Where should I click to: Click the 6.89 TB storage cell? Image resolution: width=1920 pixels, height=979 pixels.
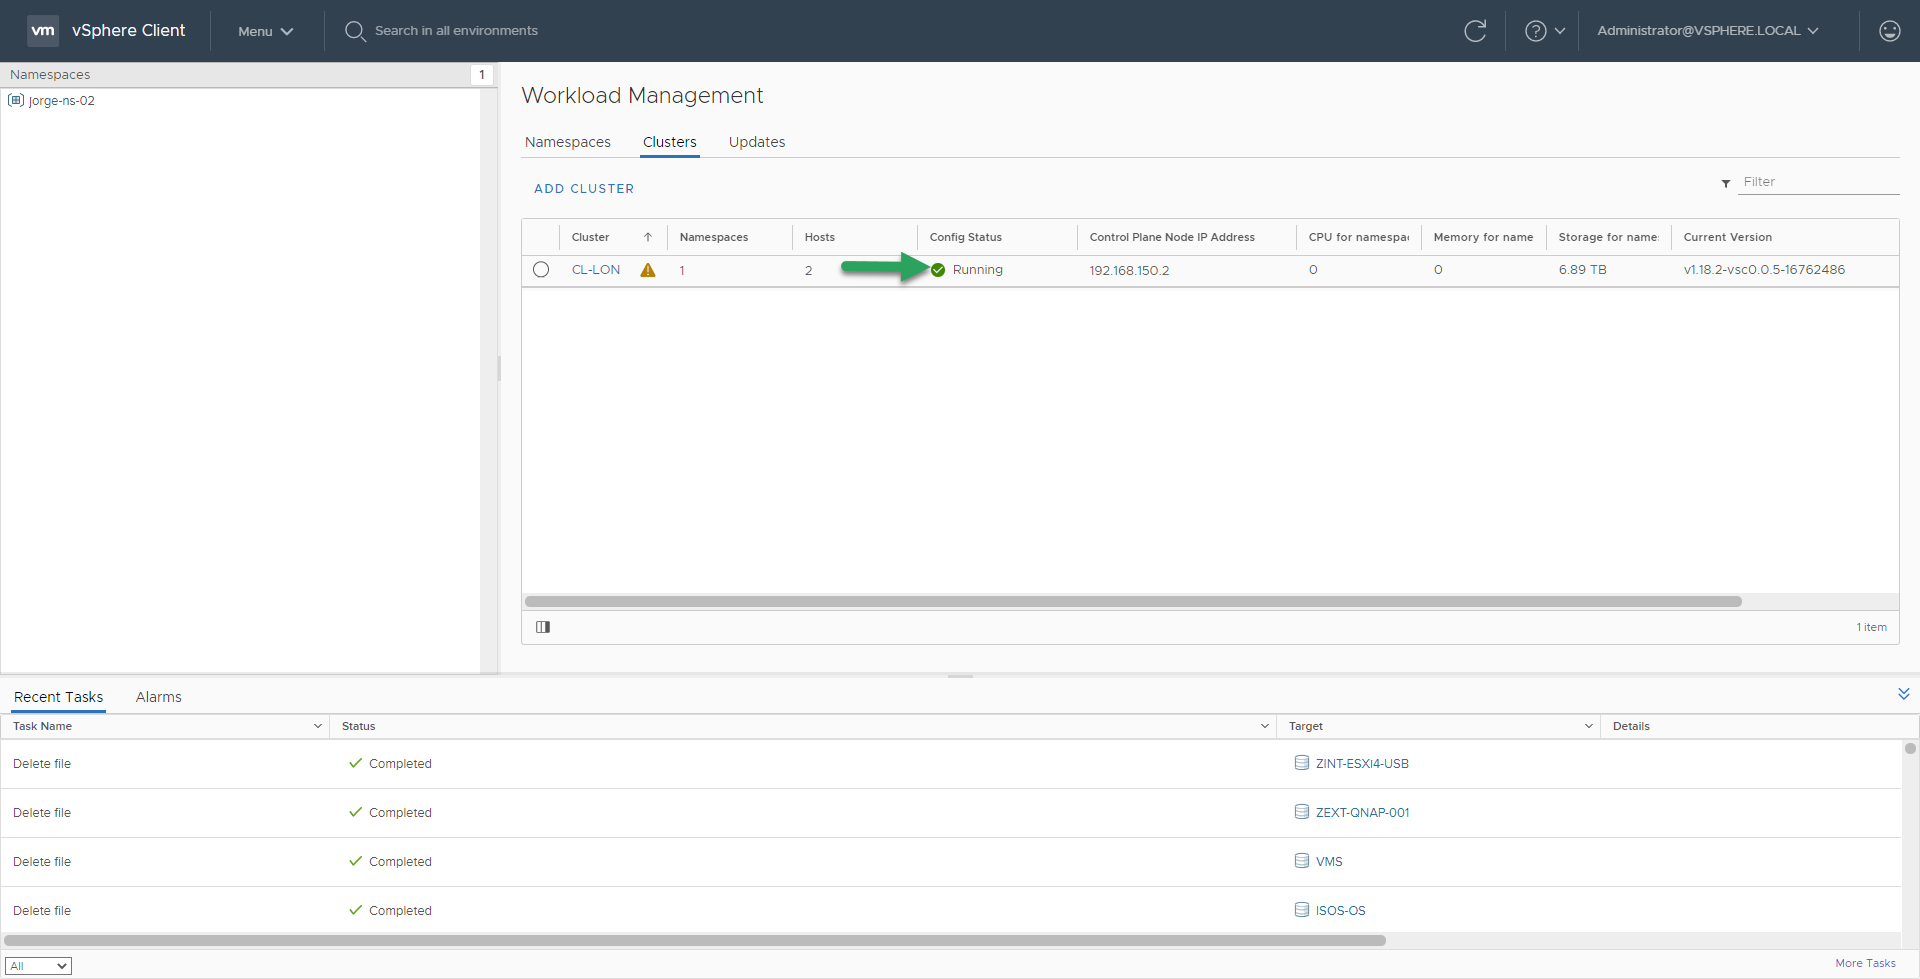click(x=1583, y=270)
